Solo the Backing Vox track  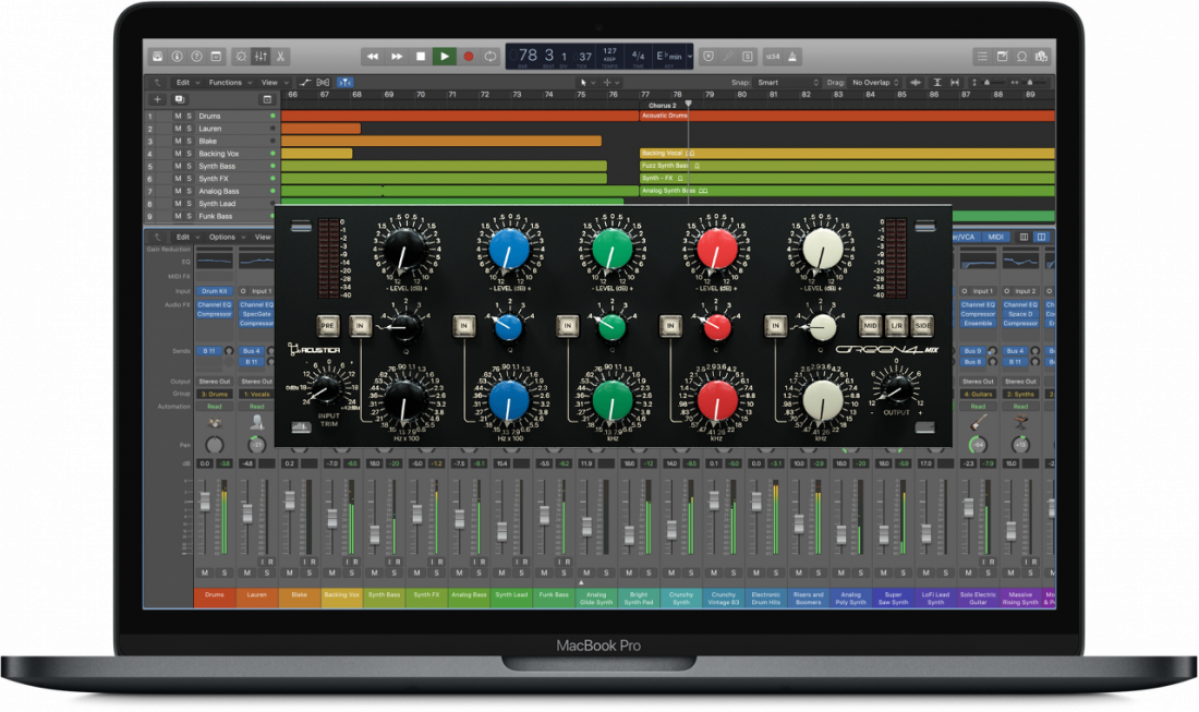pos(188,154)
